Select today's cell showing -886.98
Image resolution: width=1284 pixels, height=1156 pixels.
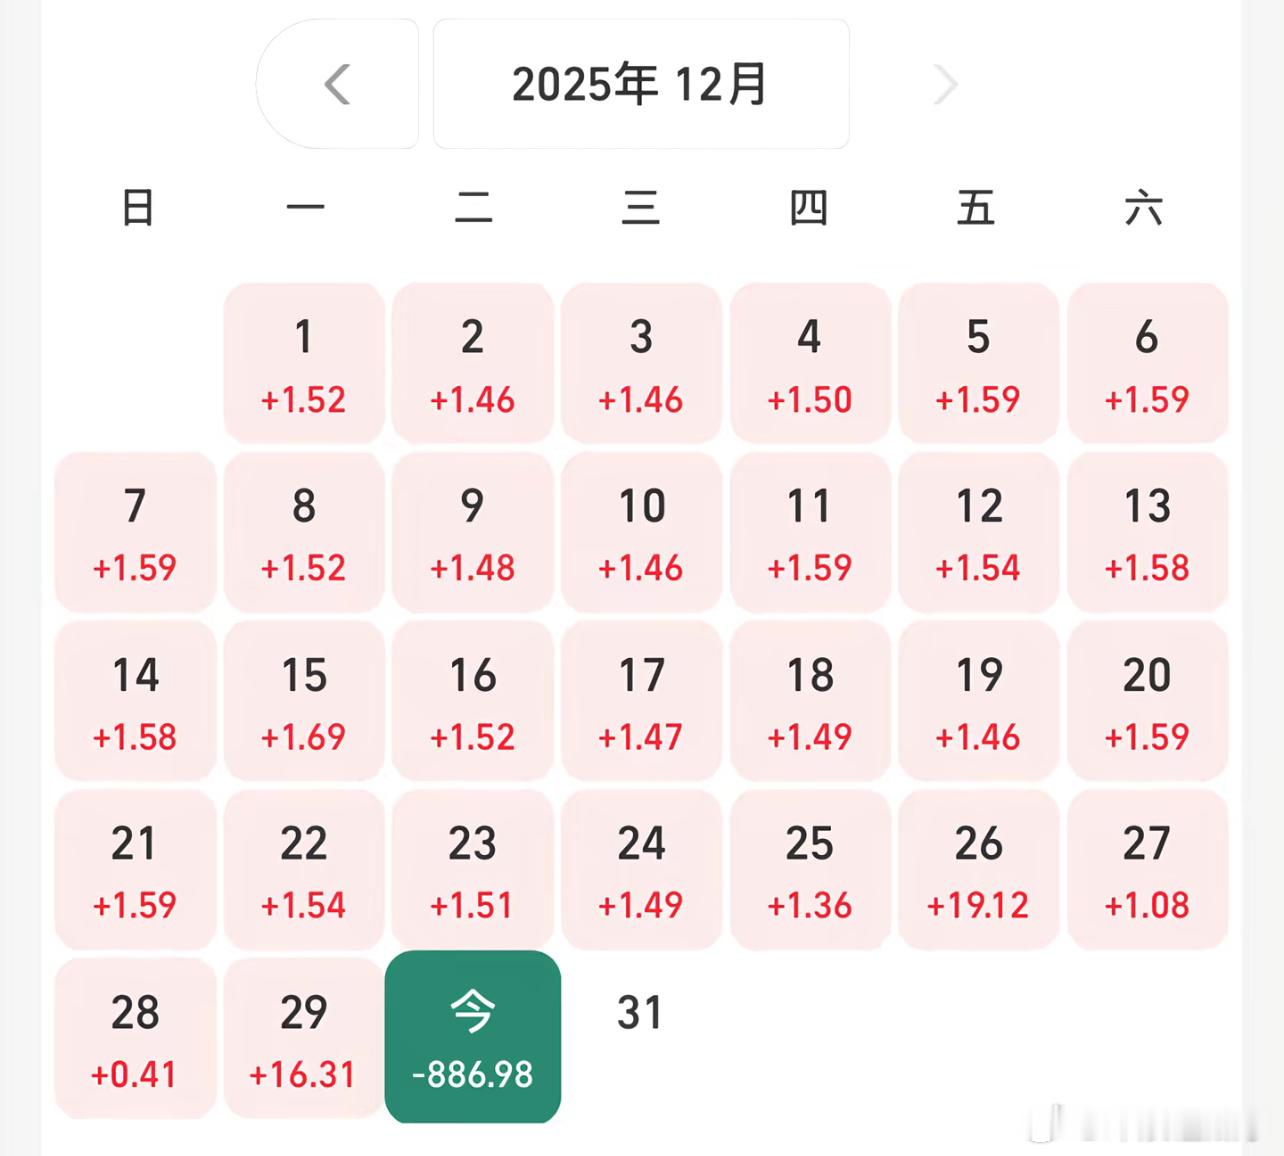click(472, 1038)
